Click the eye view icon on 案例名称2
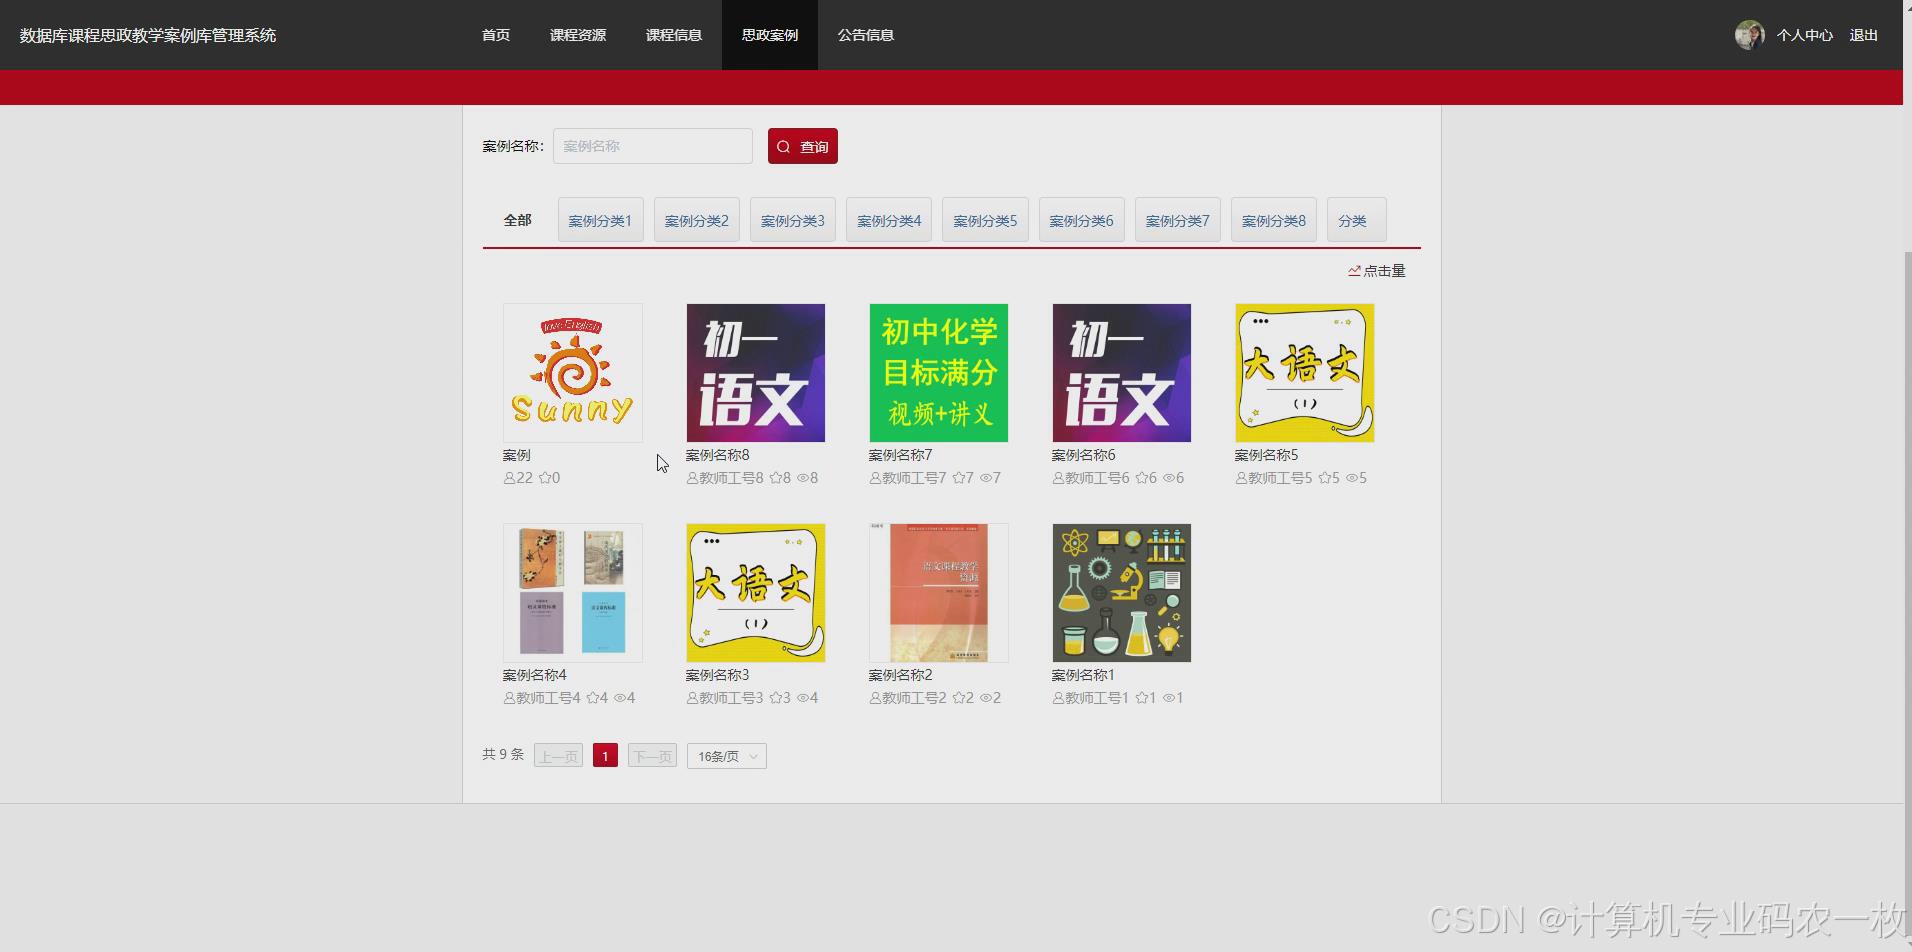The width and height of the screenshot is (1912, 952). 988,698
